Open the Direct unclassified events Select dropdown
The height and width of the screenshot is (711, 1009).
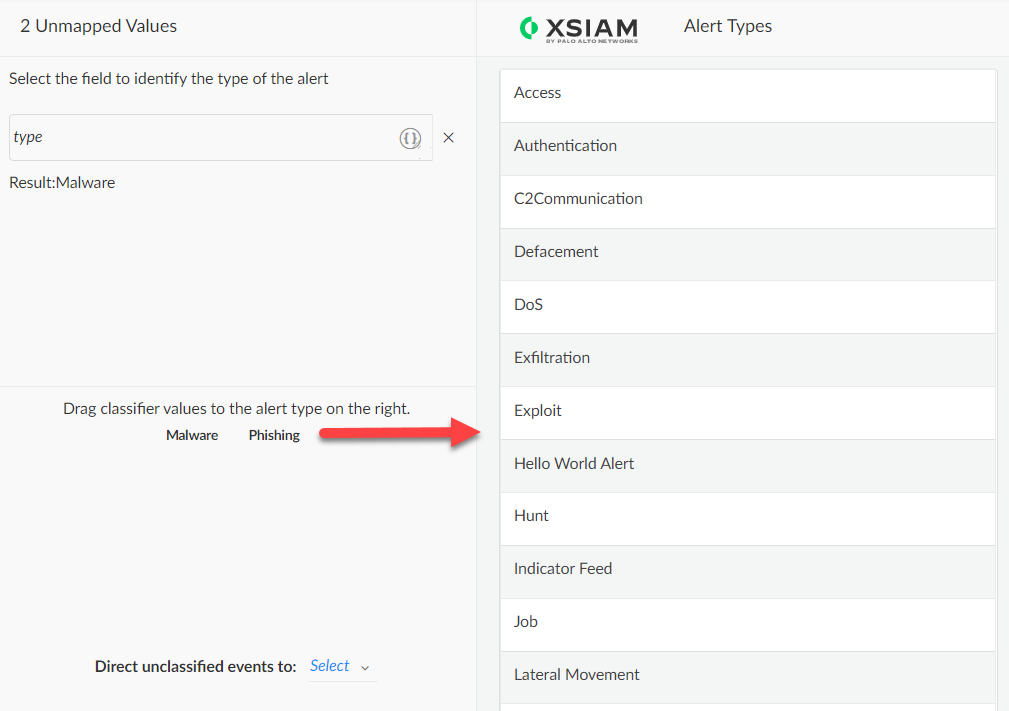click(x=342, y=666)
